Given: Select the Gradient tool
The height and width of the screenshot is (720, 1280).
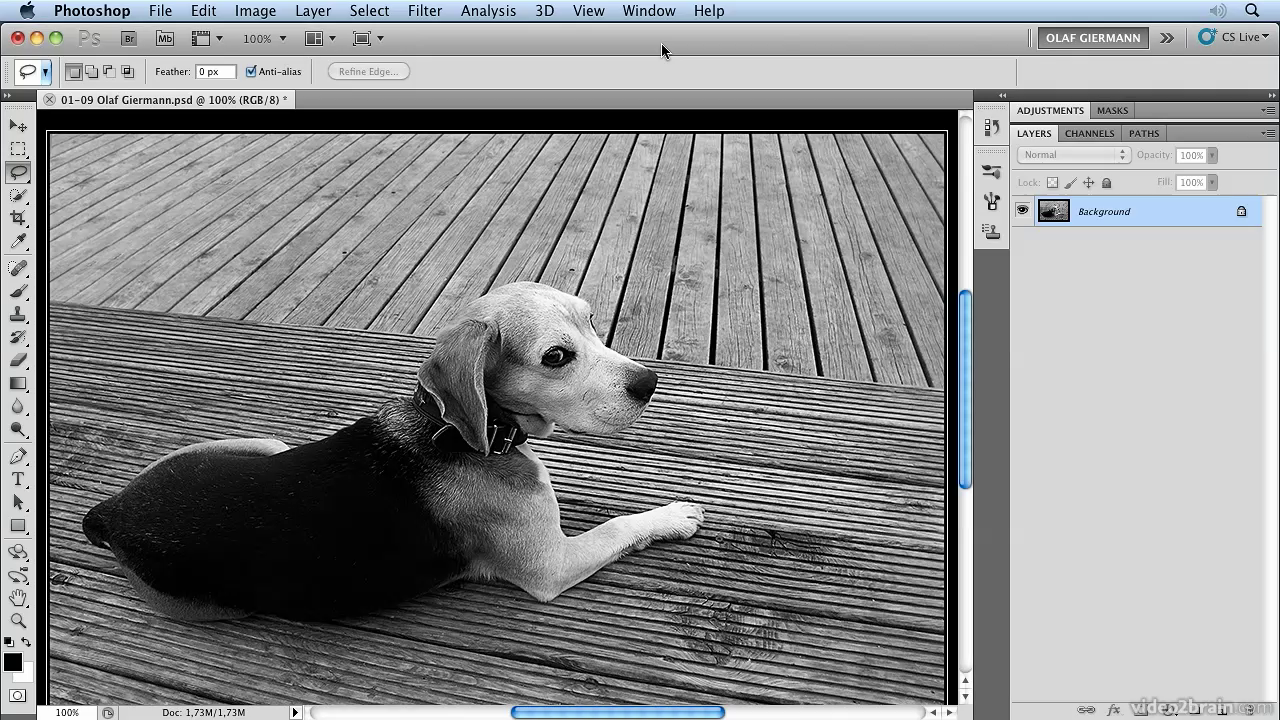Looking at the screenshot, I should tap(18, 383).
